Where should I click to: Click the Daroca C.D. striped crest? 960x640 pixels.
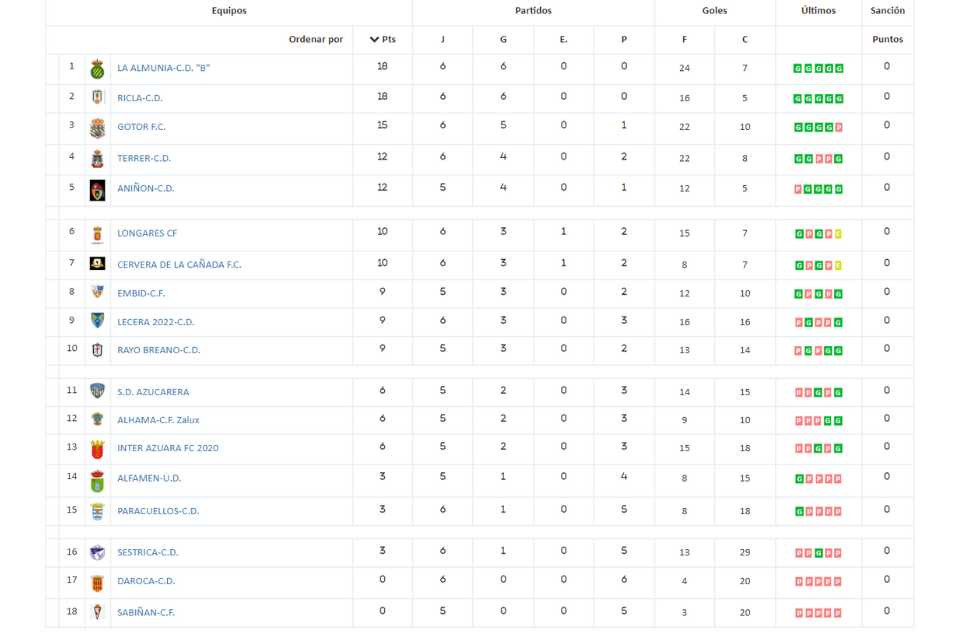tap(97, 582)
